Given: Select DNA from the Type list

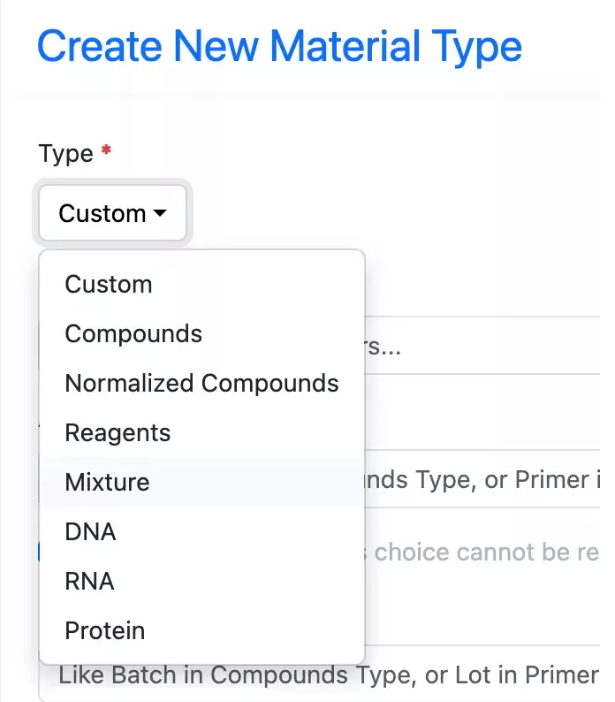Looking at the screenshot, I should click(90, 532).
